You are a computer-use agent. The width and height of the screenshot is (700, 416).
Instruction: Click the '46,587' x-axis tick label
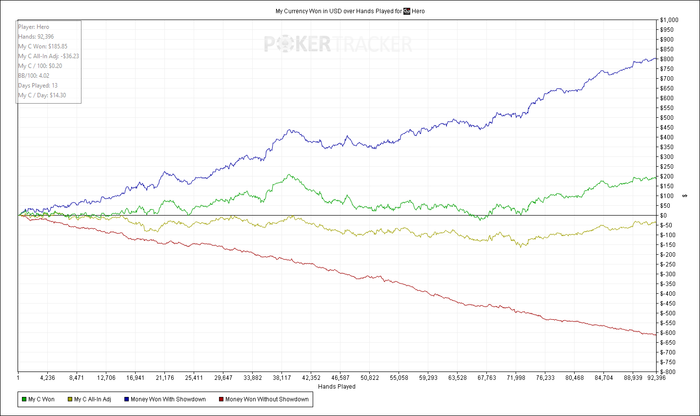pyautogui.click(x=341, y=378)
